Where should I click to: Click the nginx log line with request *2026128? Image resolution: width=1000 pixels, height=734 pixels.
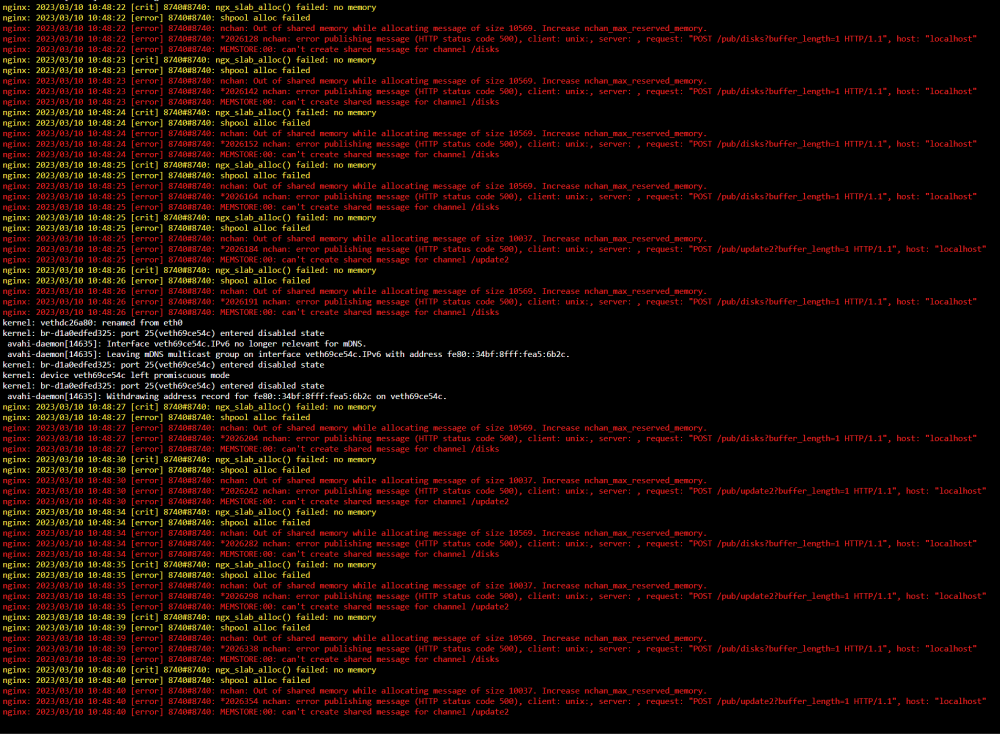(x=489, y=39)
